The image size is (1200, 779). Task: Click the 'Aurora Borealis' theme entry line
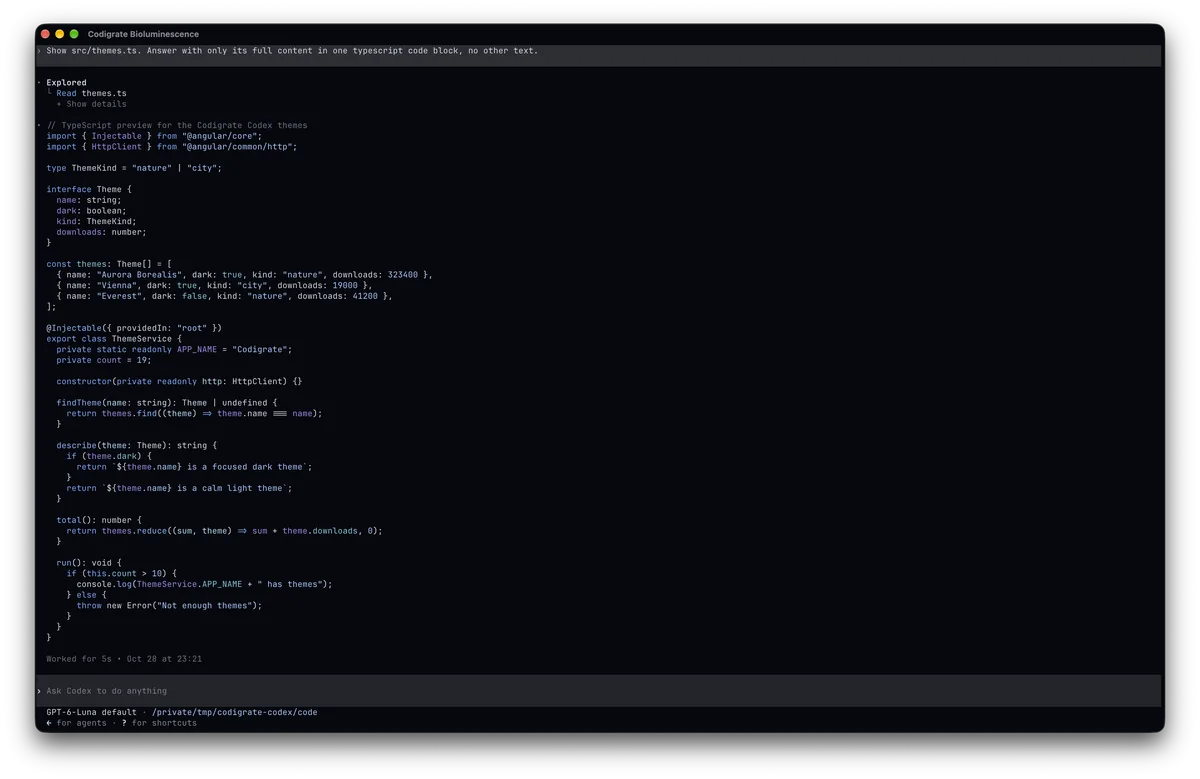click(x=245, y=275)
